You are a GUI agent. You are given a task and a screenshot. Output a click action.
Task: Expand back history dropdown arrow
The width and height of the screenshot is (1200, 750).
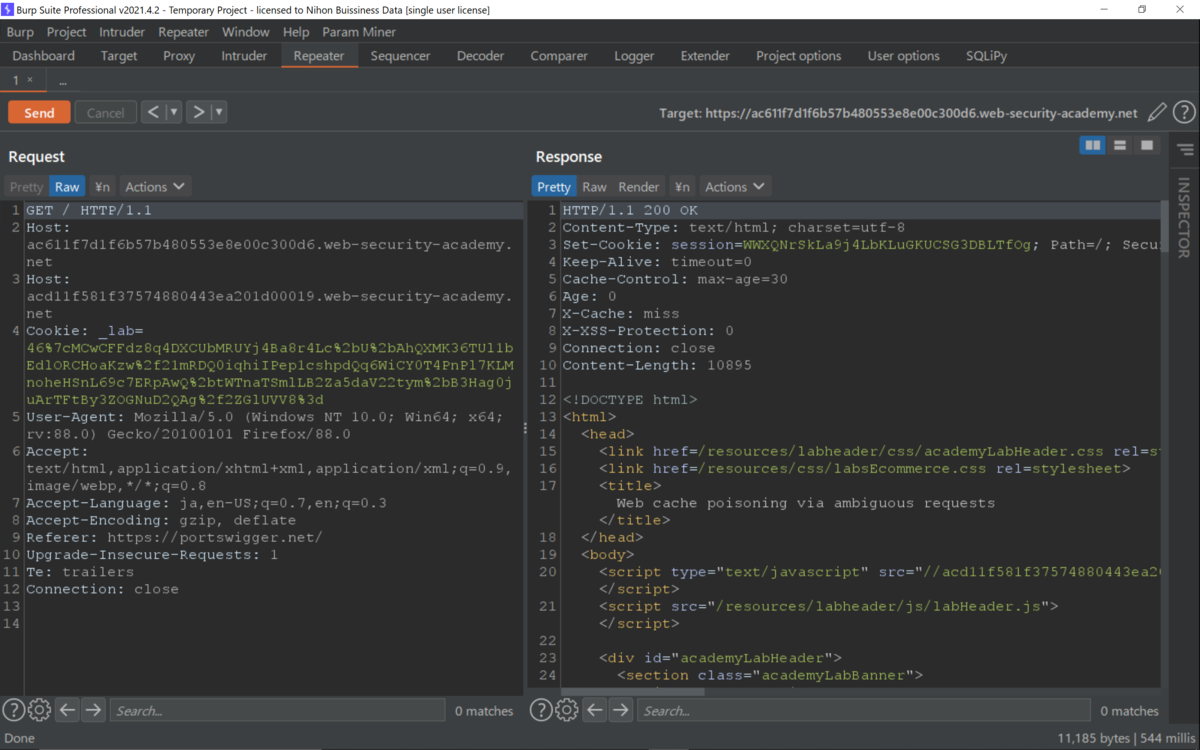pyautogui.click(x=174, y=112)
